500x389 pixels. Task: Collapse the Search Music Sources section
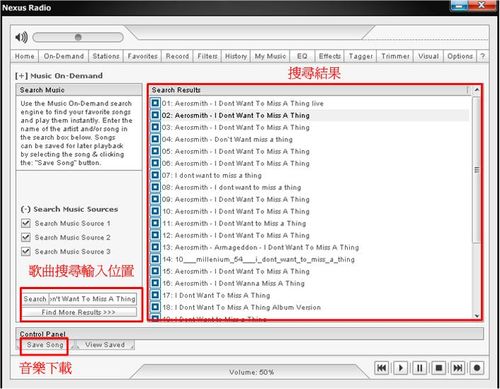[25, 209]
